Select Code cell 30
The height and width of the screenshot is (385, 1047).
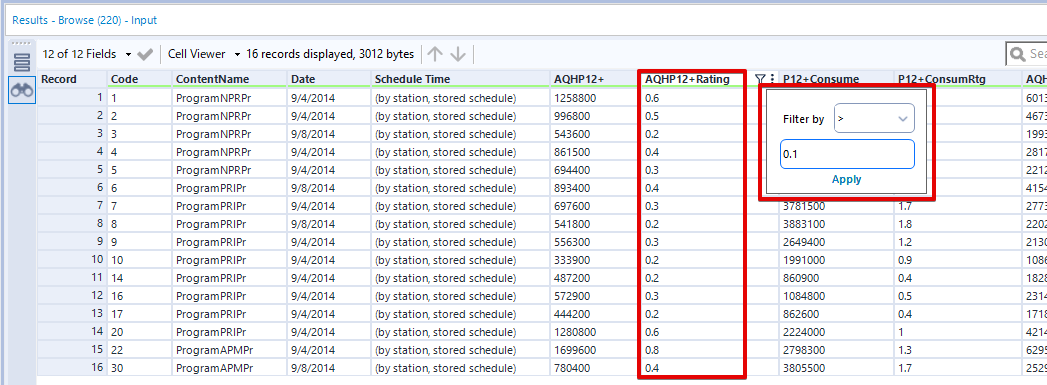click(140, 367)
